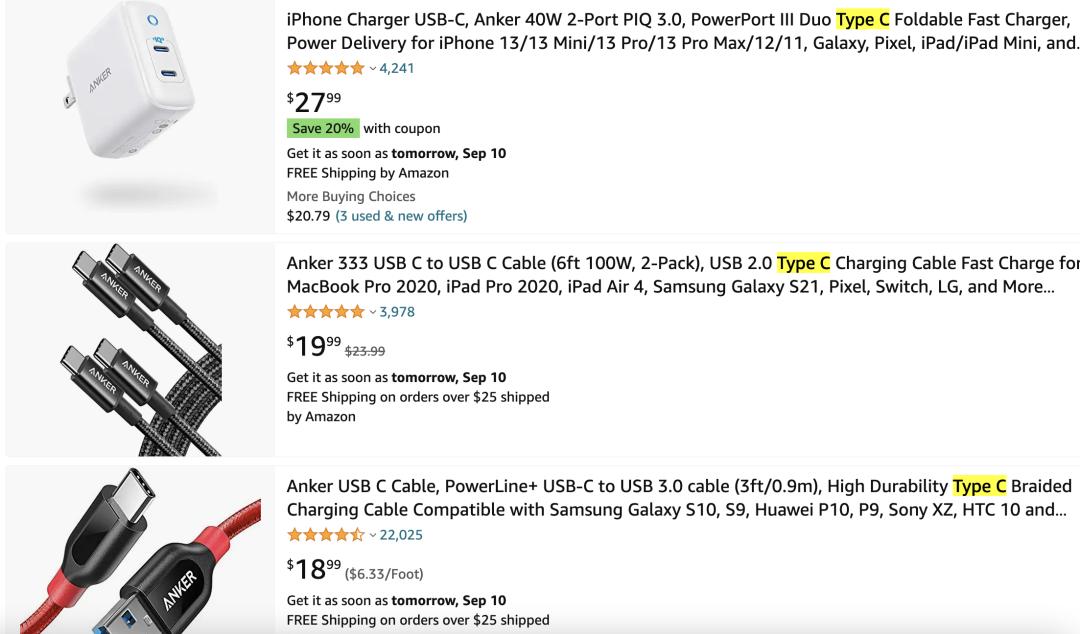1080x634 pixels.
Task: Click the star rating of Anker 333 cable
Action: (x=325, y=312)
